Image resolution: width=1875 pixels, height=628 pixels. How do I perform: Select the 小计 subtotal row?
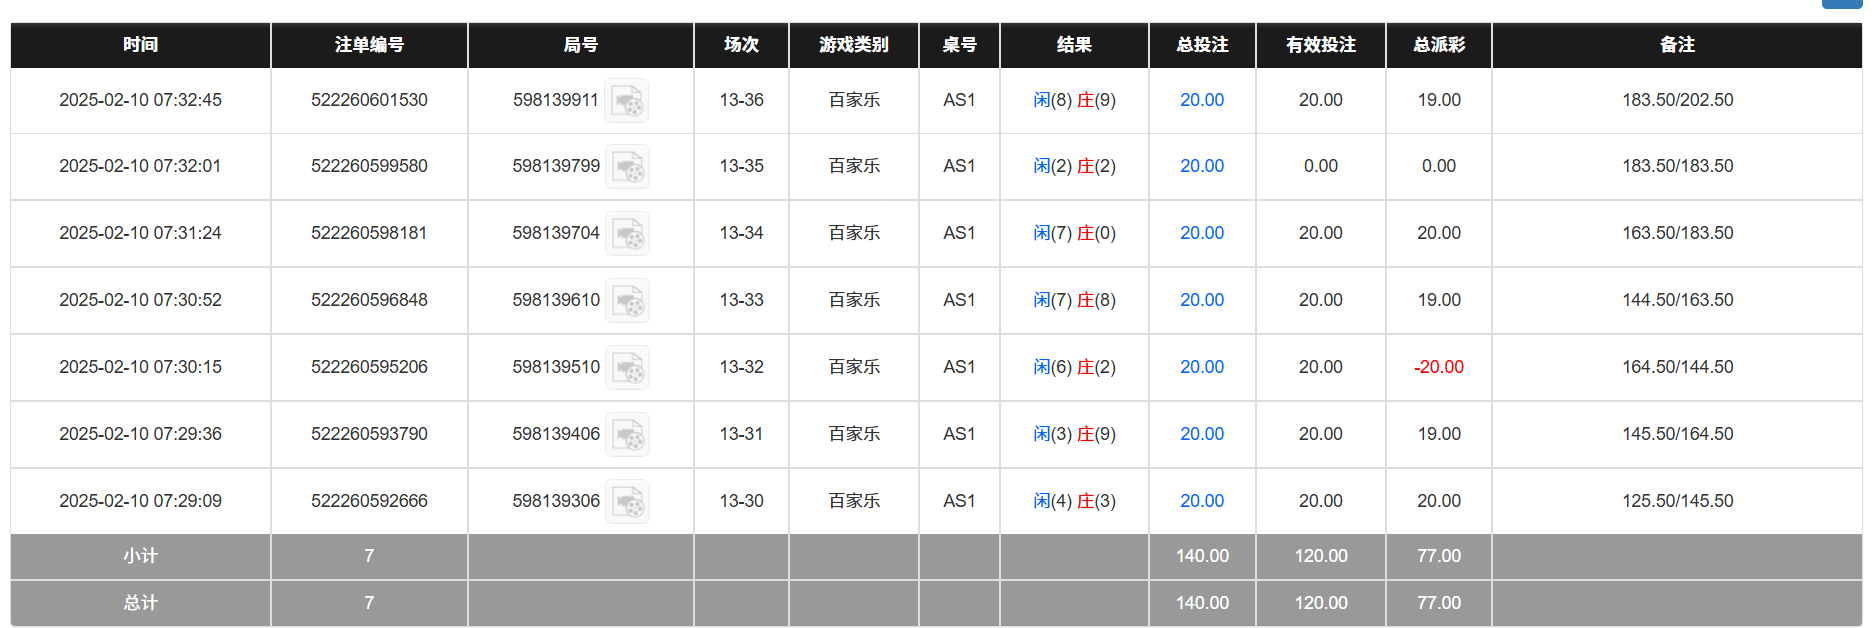tap(139, 556)
